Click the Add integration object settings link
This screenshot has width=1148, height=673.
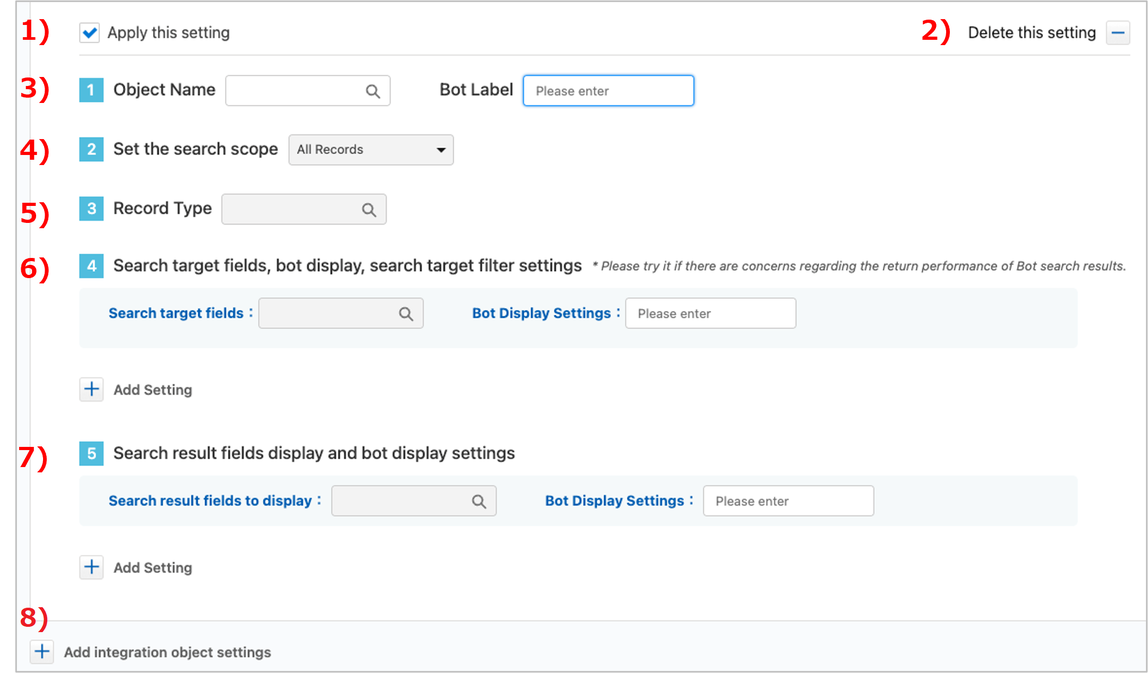pos(167,653)
